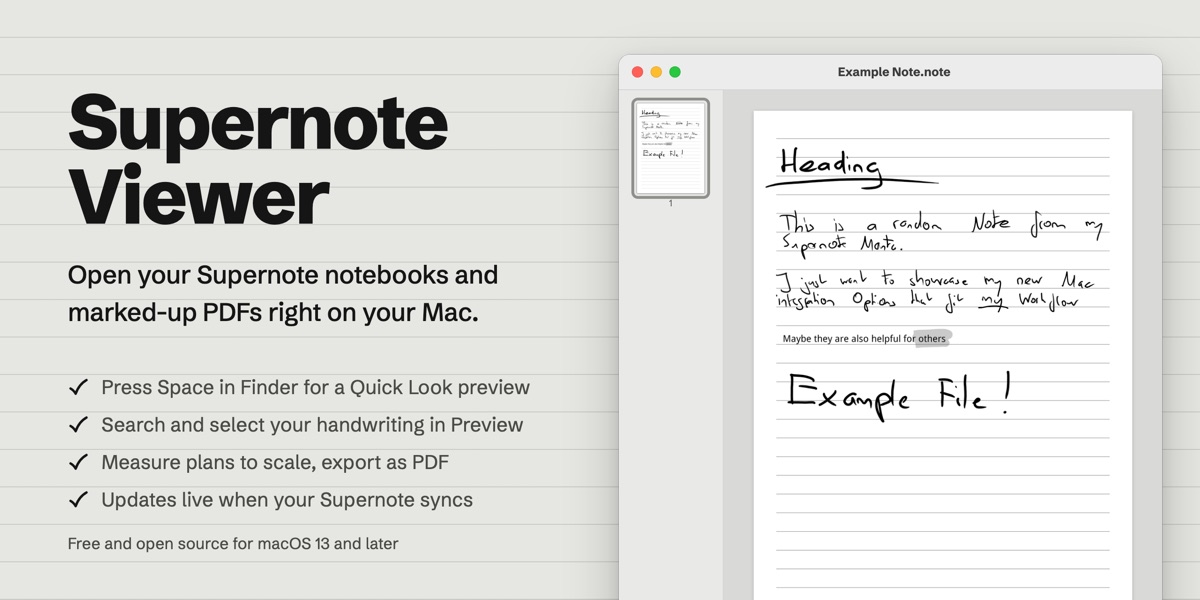Screen dimensions: 1200x600
Task: Click the red close window button
Action: (x=637, y=72)
